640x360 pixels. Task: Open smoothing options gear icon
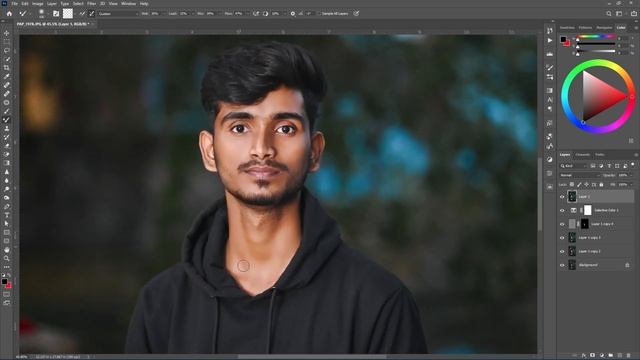[x=293, y=13]
